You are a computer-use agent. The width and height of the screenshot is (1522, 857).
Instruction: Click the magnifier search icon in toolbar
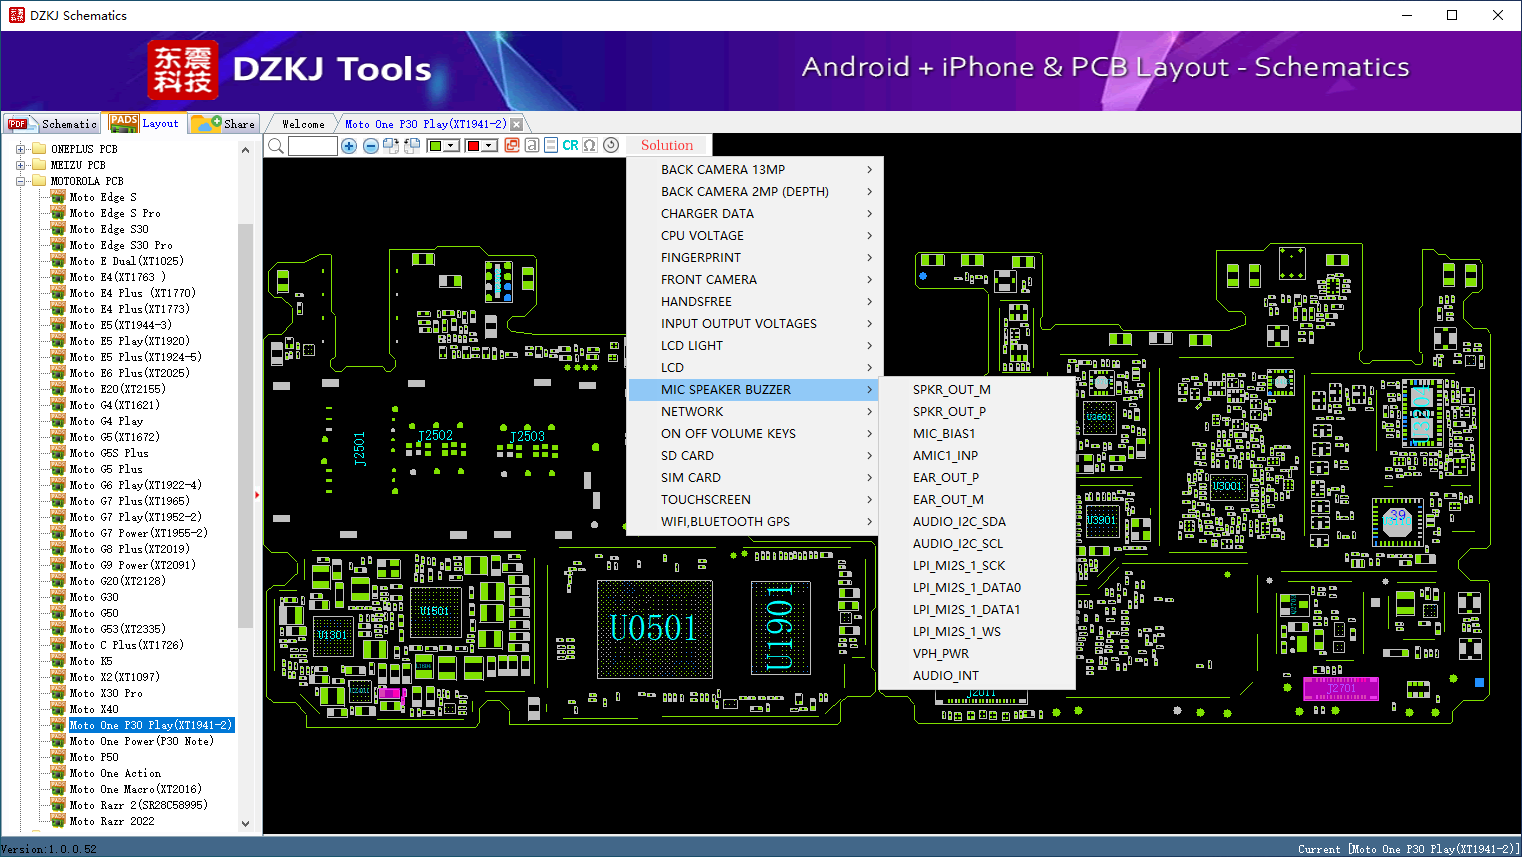click(x=276, y=146)
